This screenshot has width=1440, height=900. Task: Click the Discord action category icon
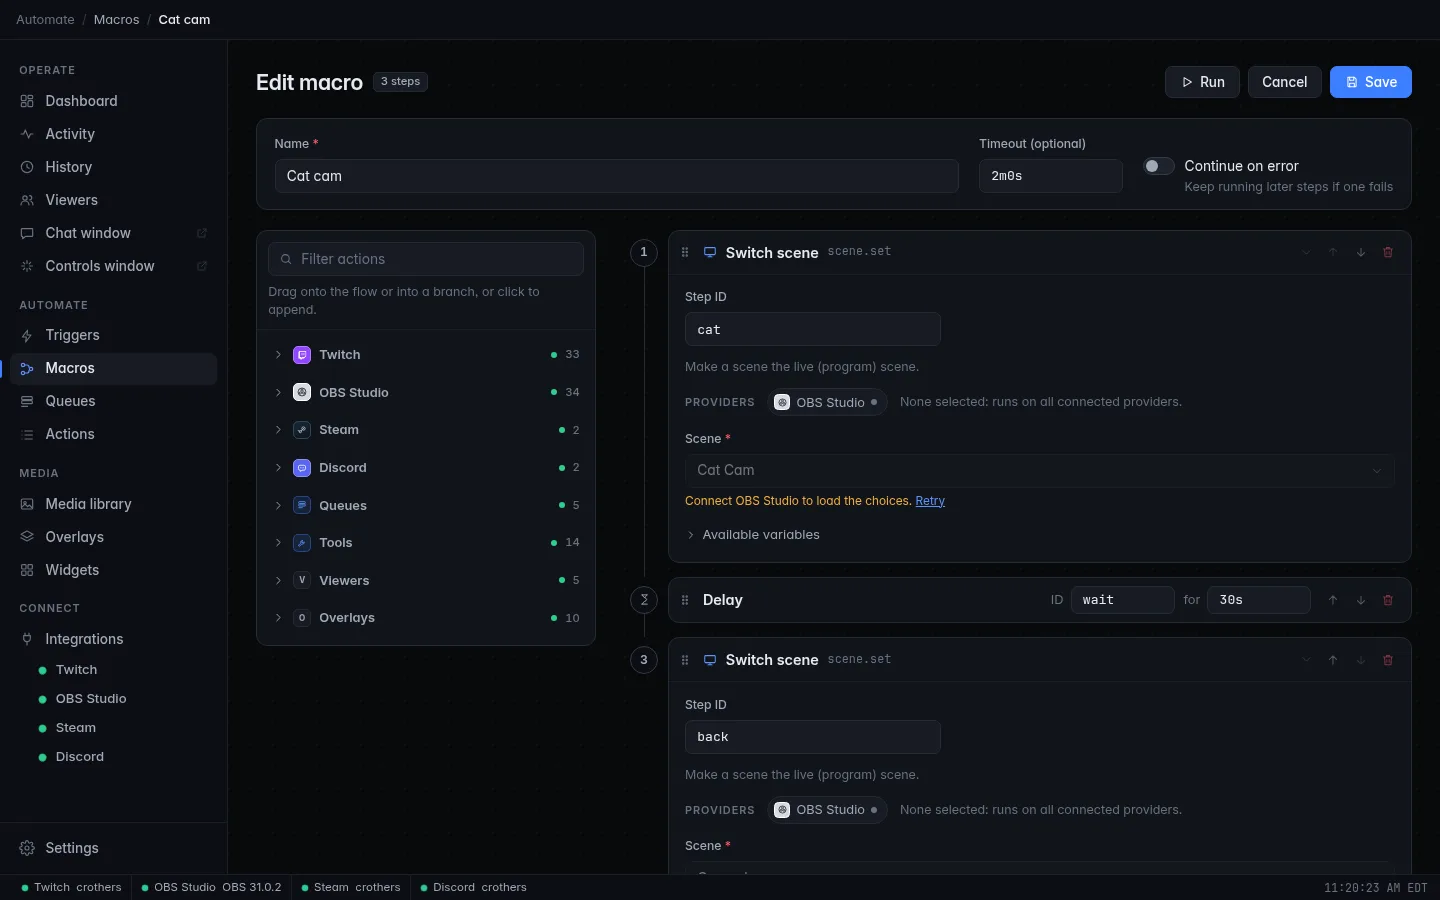302,468
